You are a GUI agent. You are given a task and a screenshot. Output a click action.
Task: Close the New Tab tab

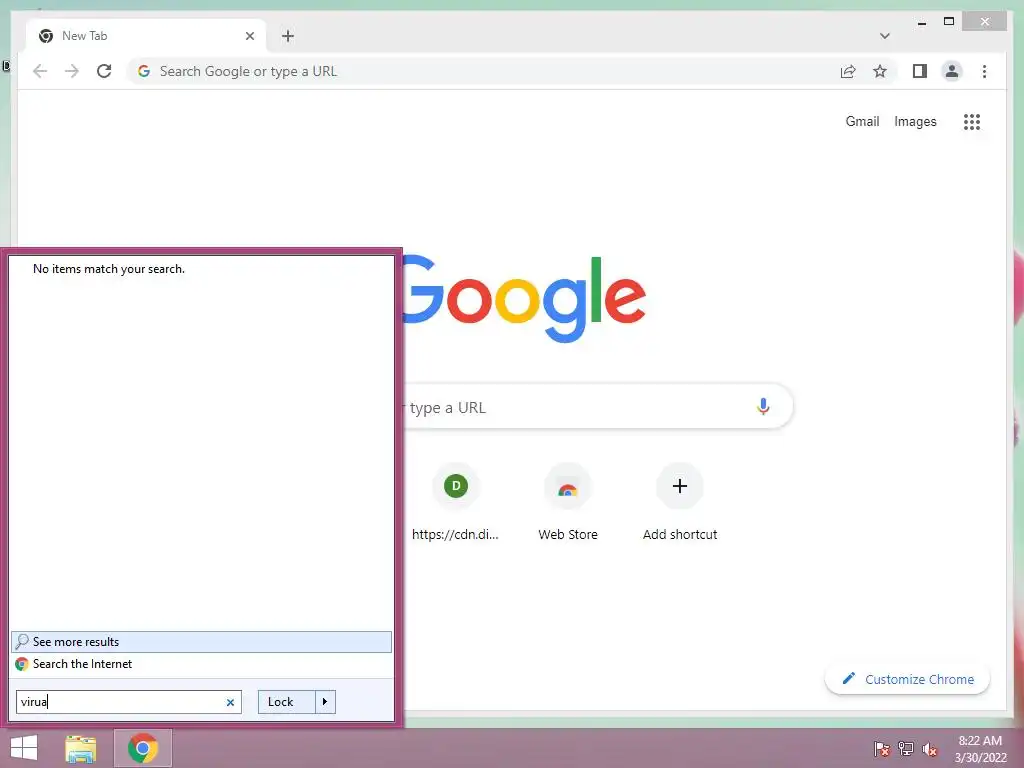[249, 36]
